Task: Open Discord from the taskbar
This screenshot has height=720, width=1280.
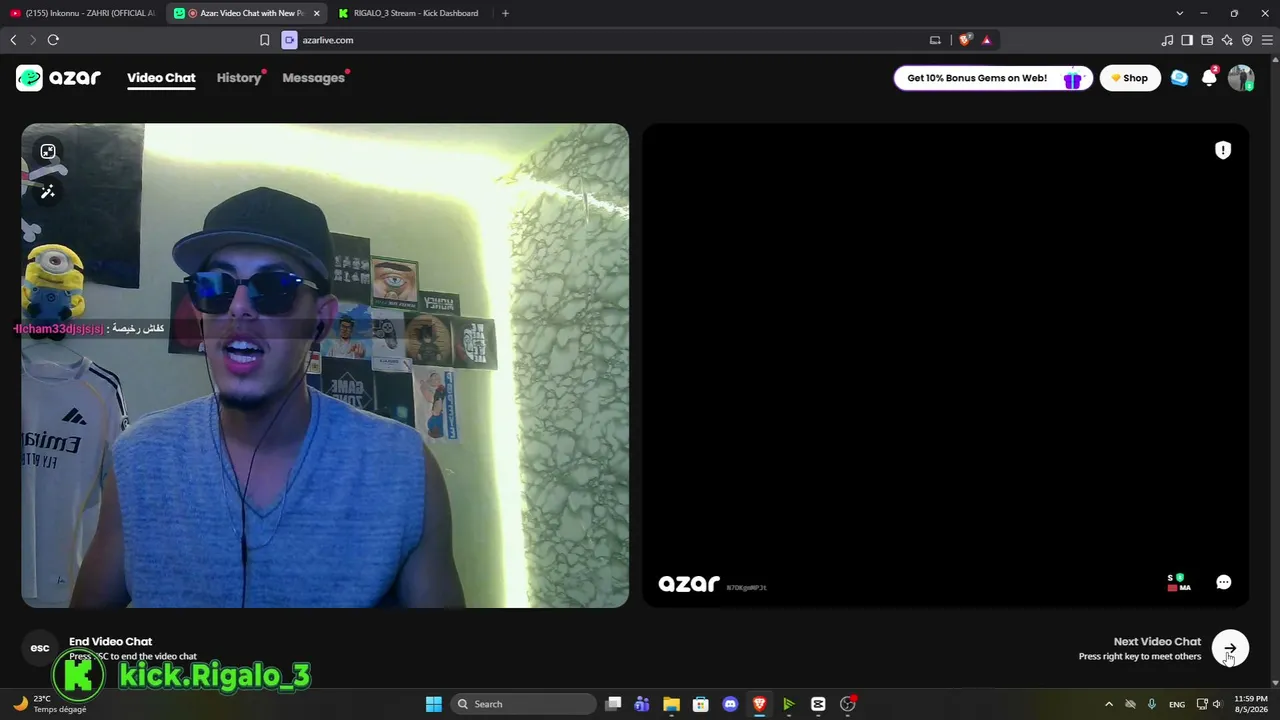Action: (730, 704)
